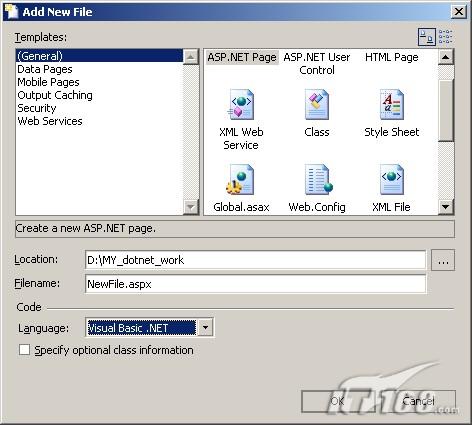472x425 pixels.
Task: Select the ASP.NET User Control template label
Action: (x=317, y=64)
